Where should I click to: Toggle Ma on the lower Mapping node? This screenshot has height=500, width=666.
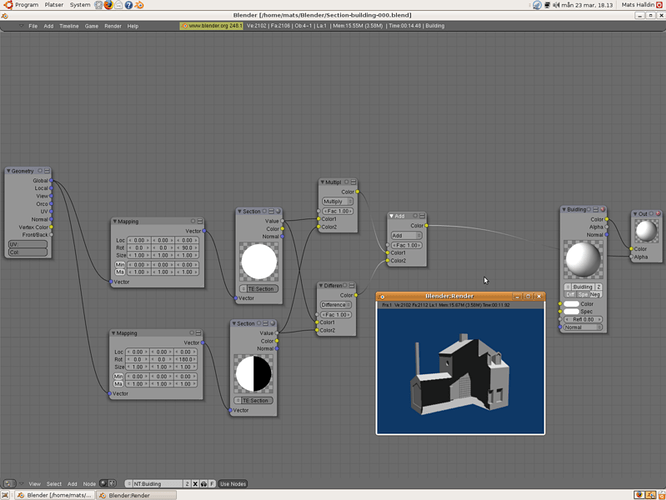[x=118, y=384]
